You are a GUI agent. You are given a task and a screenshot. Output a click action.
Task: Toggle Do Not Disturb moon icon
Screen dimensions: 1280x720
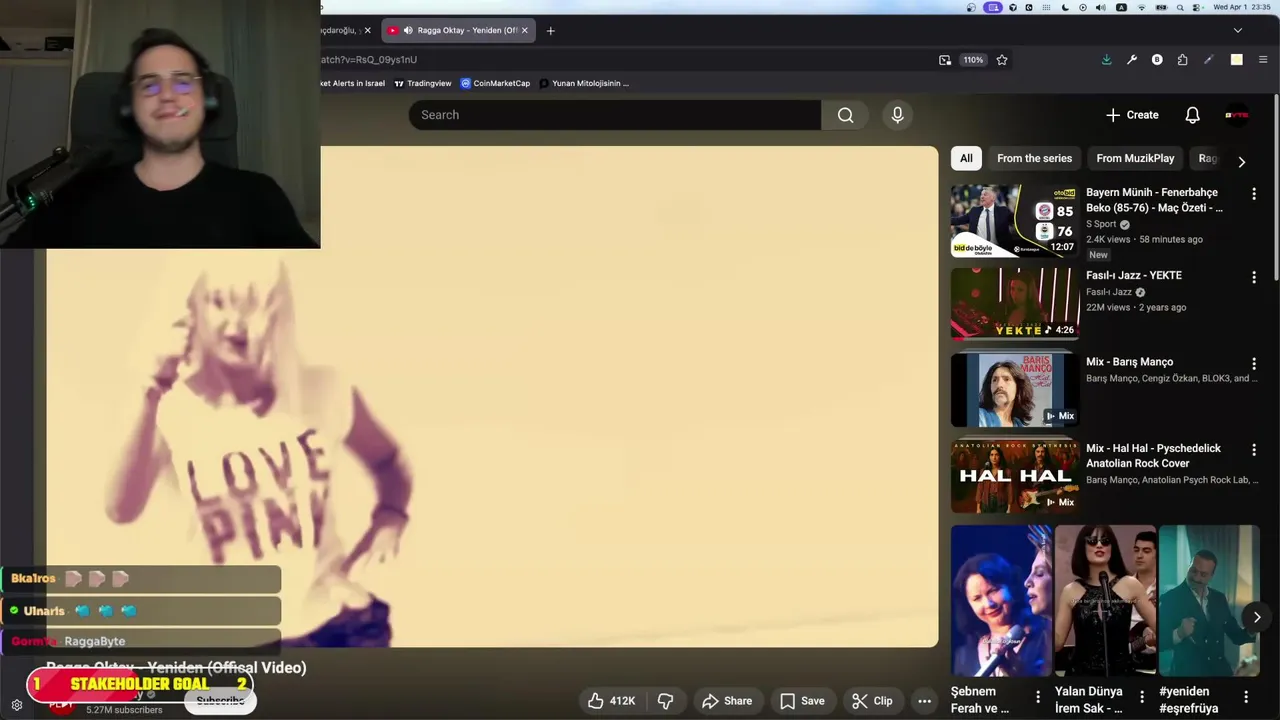tap(1065, 7)
